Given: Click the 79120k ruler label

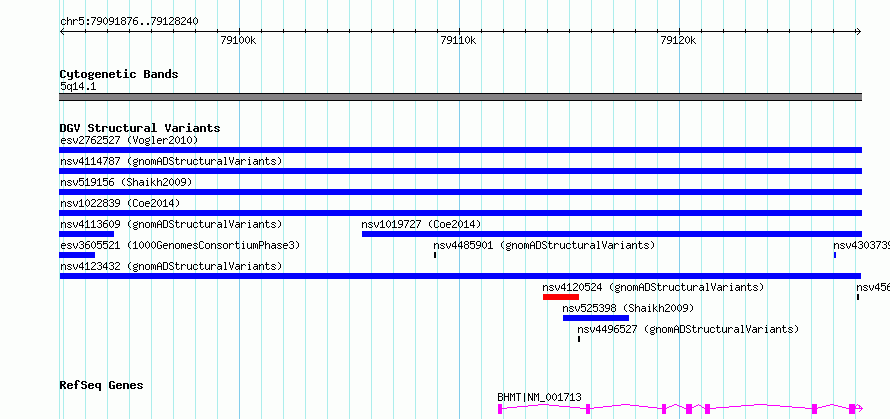Looking at the screenshot, I should click(x=678, y=40).
